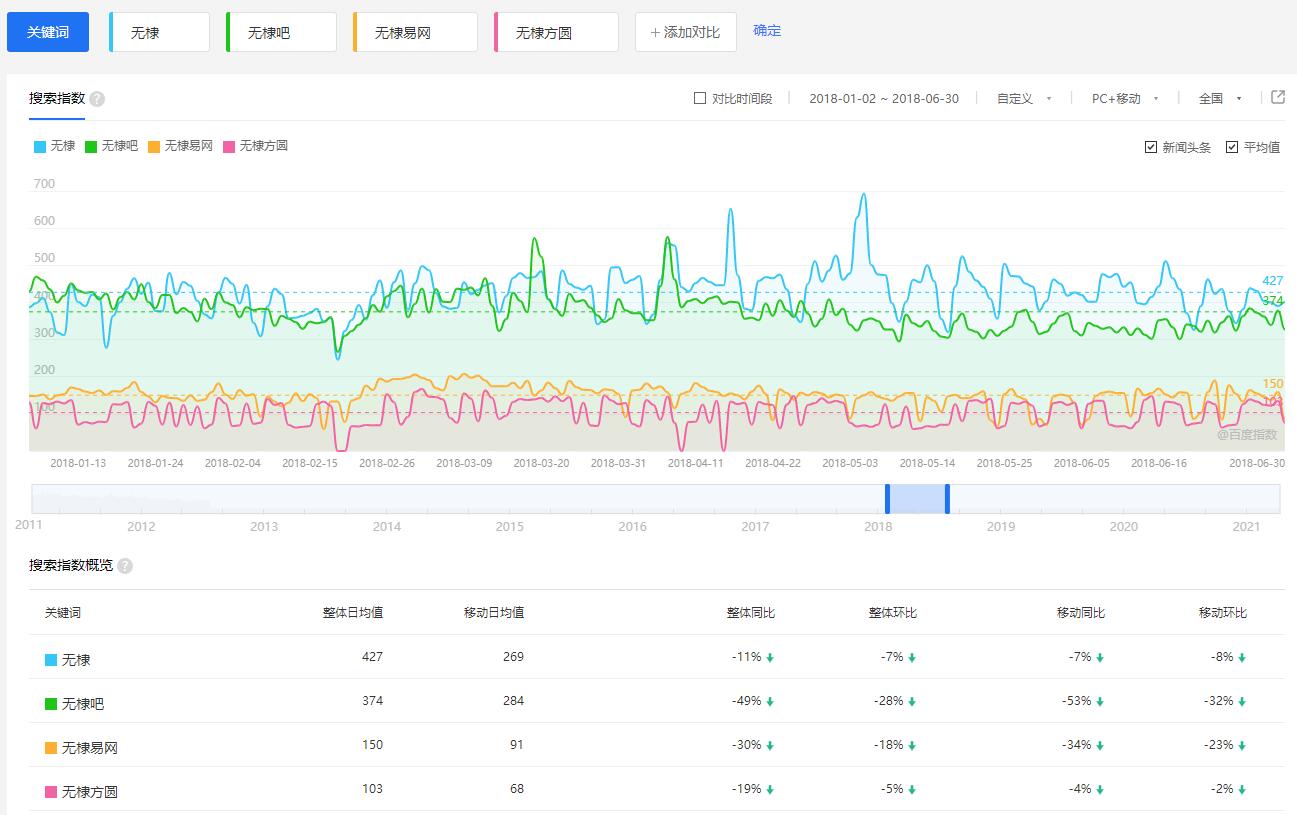Screen dimensions: 1297x815
Task: Click 添加对比 to add a keyword
Action: click(685, 32)
